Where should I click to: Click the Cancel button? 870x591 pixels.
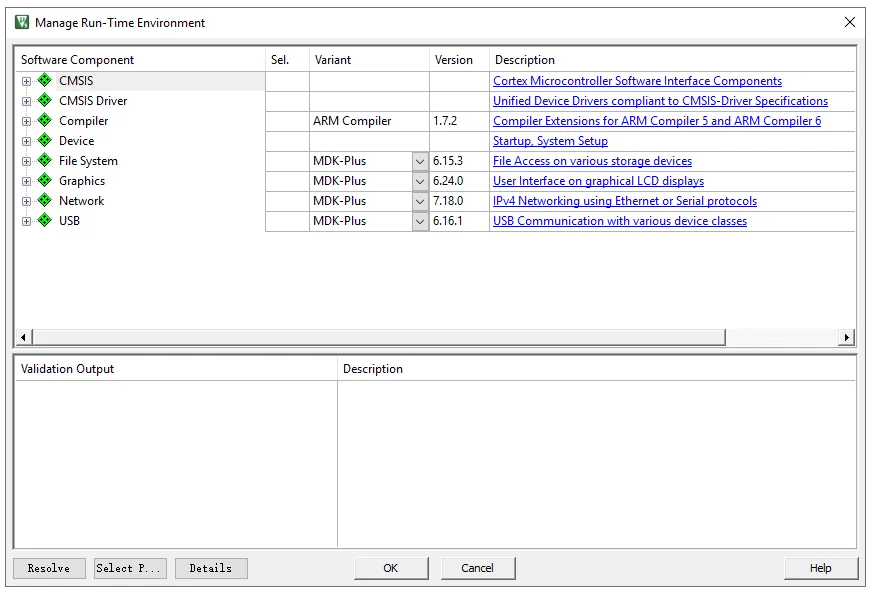pyautogui.click(x=478, y=568)
